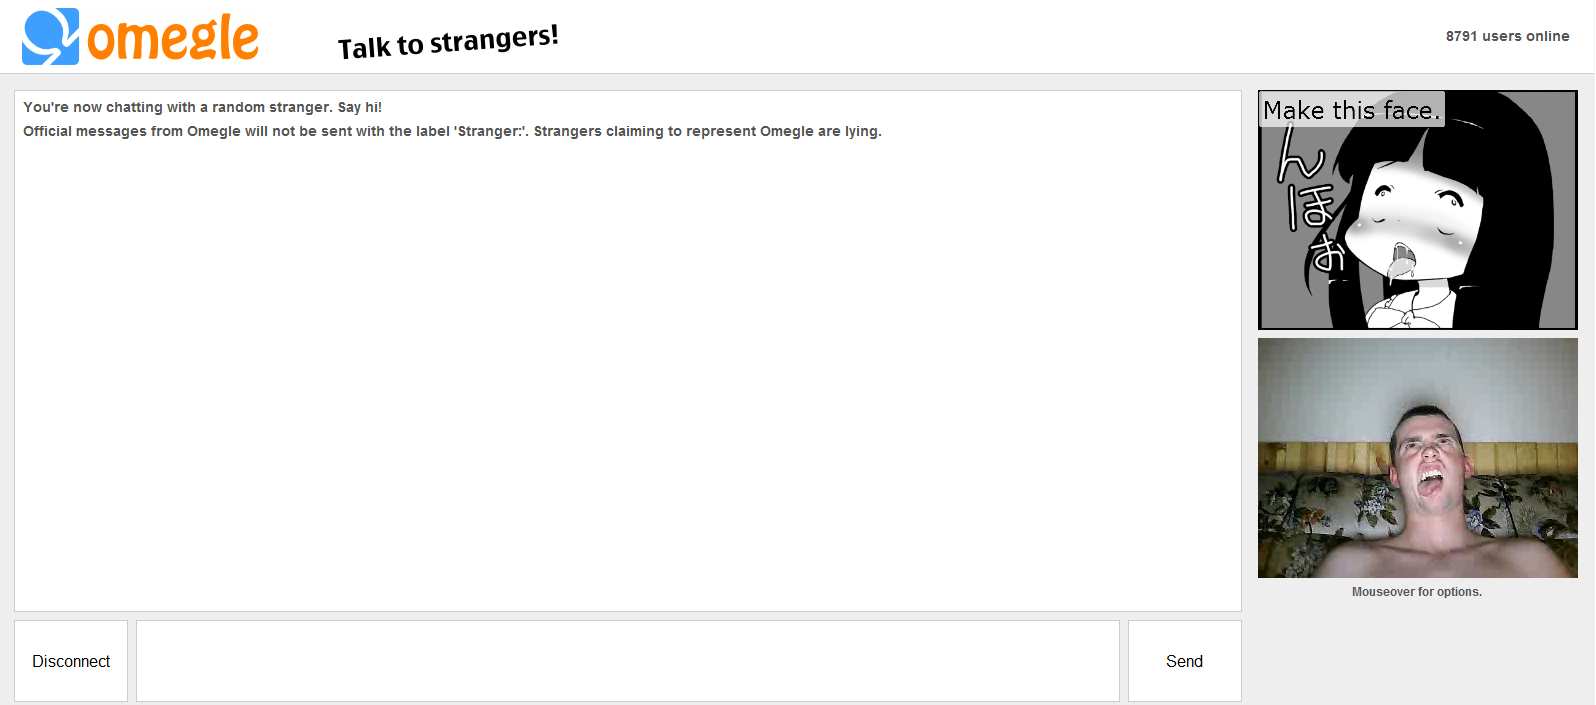Click your own webcam video panel

1417,458
